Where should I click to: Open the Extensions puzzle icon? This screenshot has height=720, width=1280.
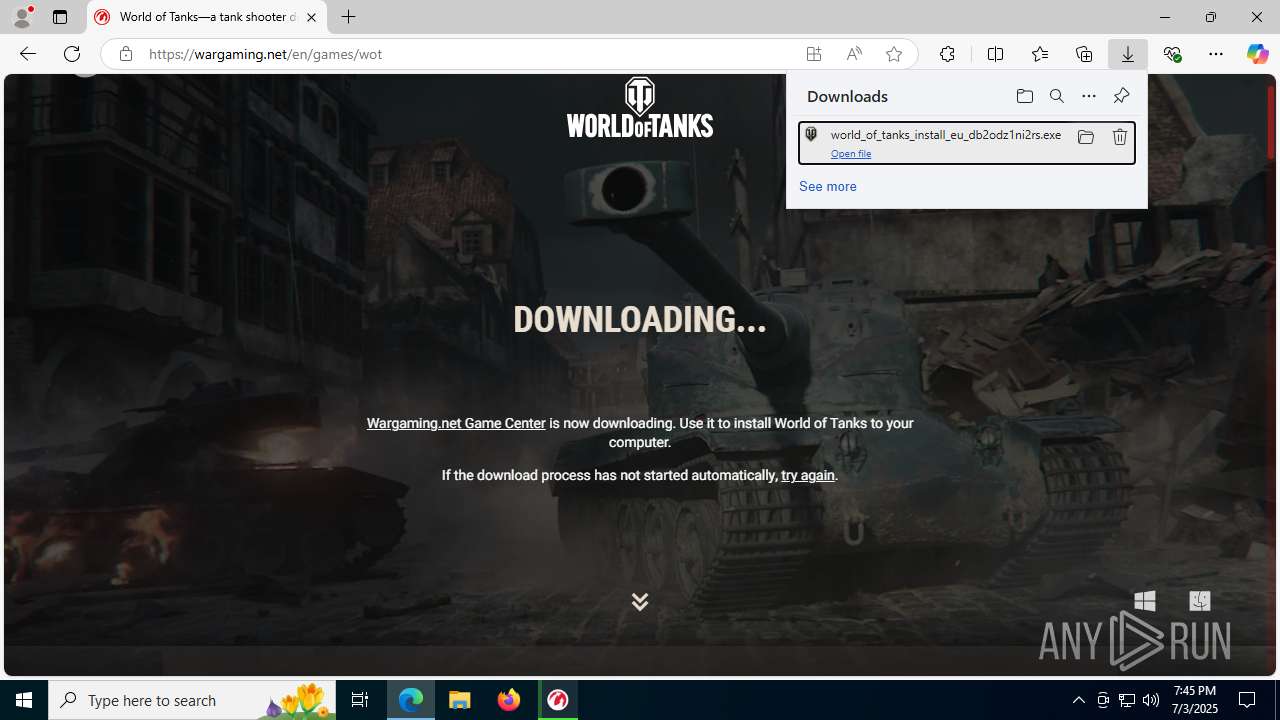(947, 54)
